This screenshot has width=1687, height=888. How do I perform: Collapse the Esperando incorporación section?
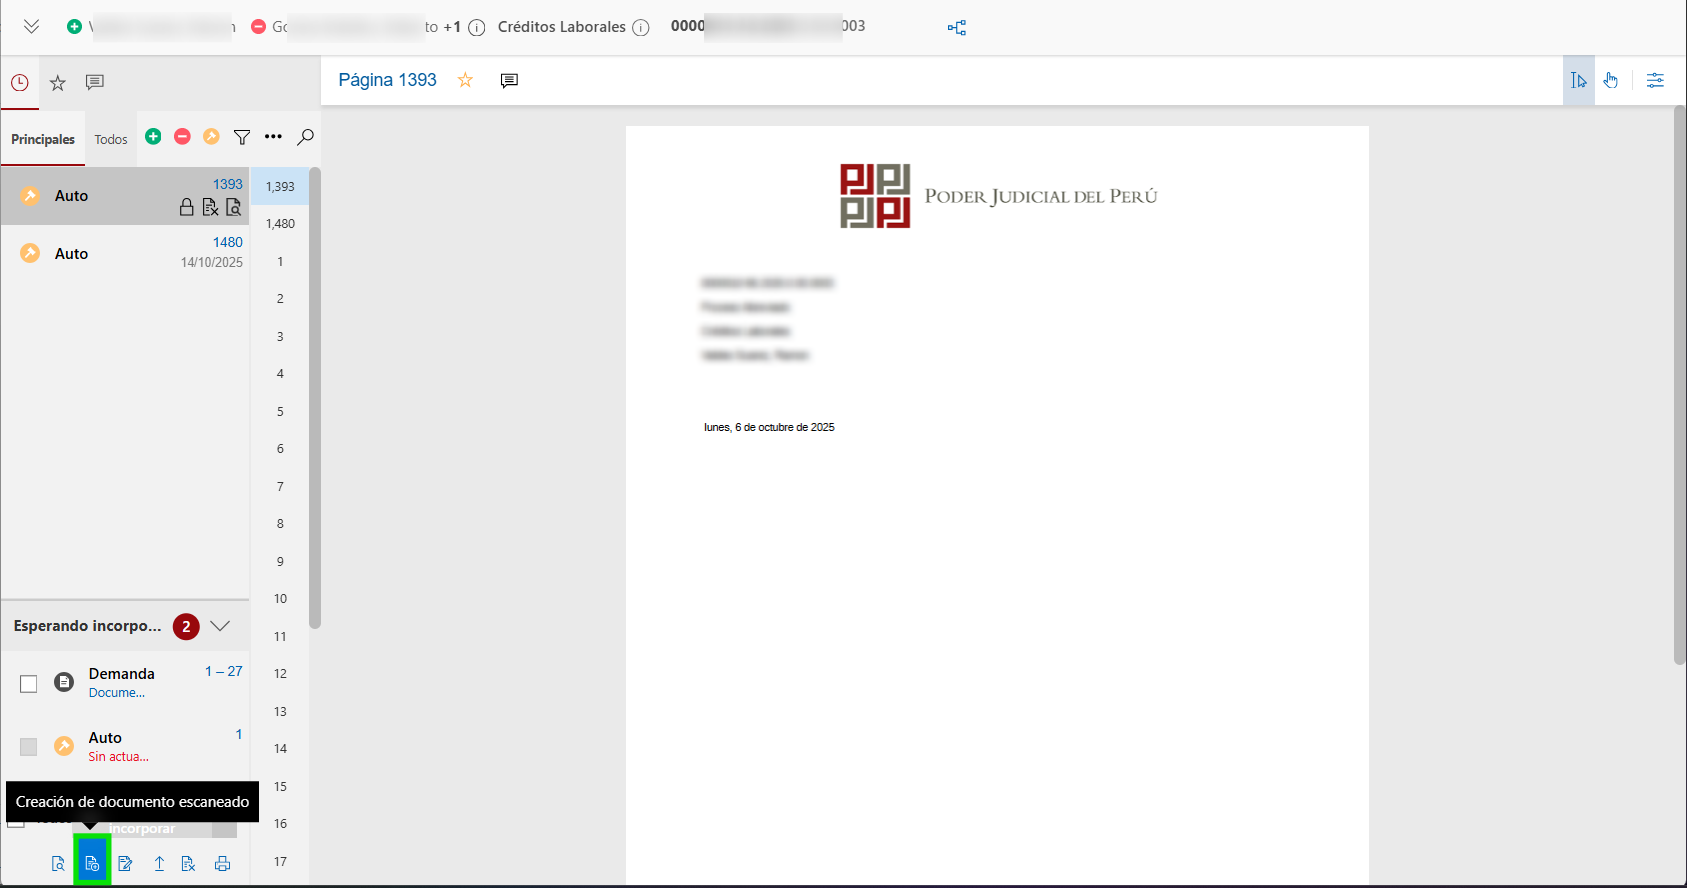click(x=220, y=626)
